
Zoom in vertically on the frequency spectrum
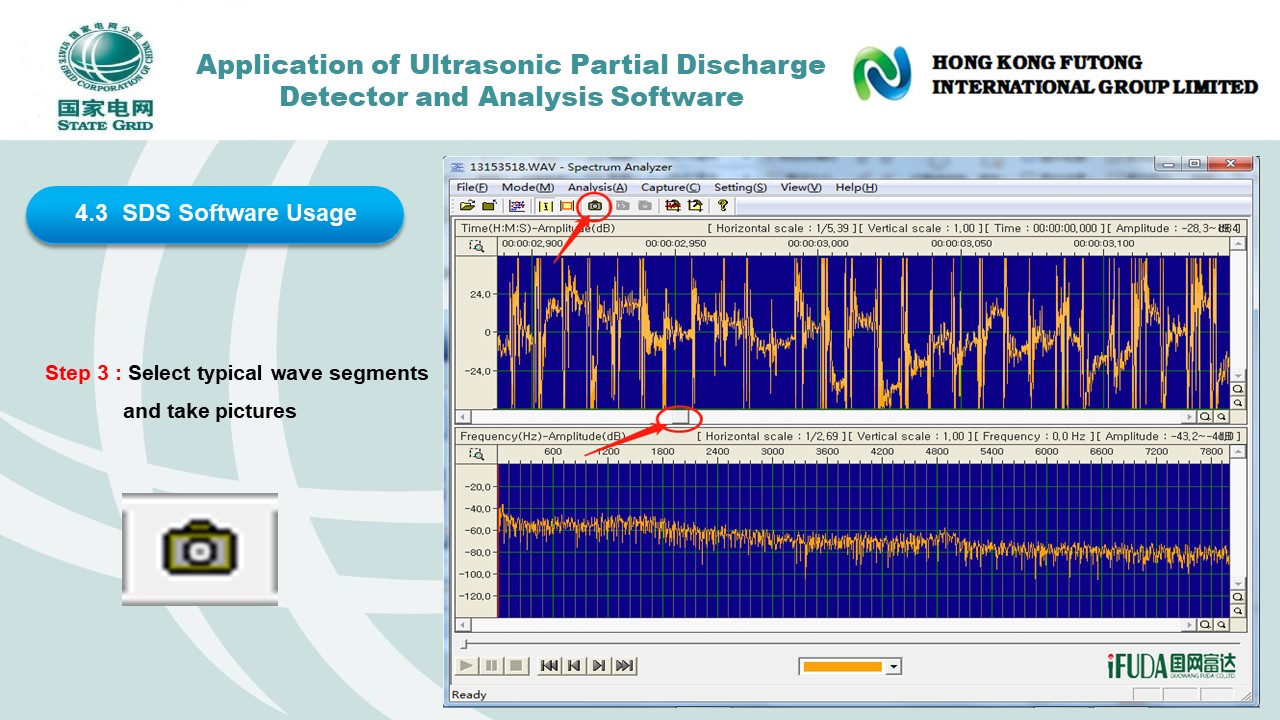[1237, 597]
